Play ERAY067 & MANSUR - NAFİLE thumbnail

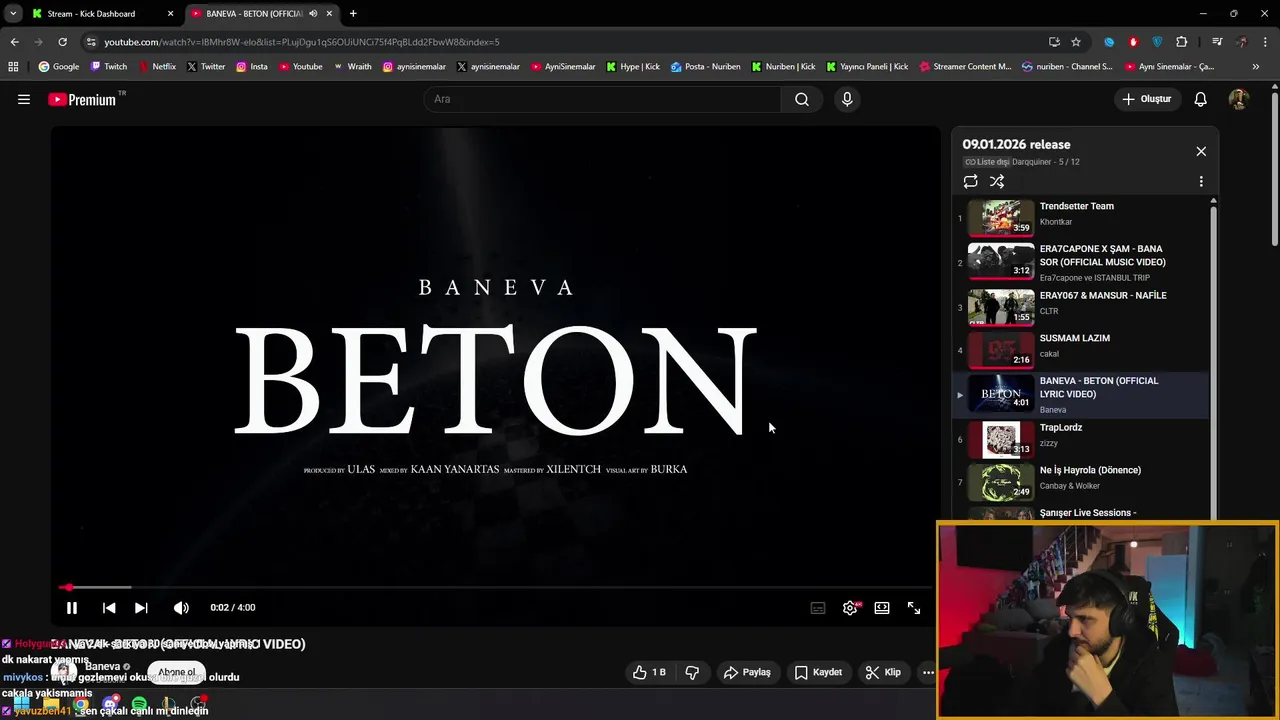click(x=1001, y=307)
